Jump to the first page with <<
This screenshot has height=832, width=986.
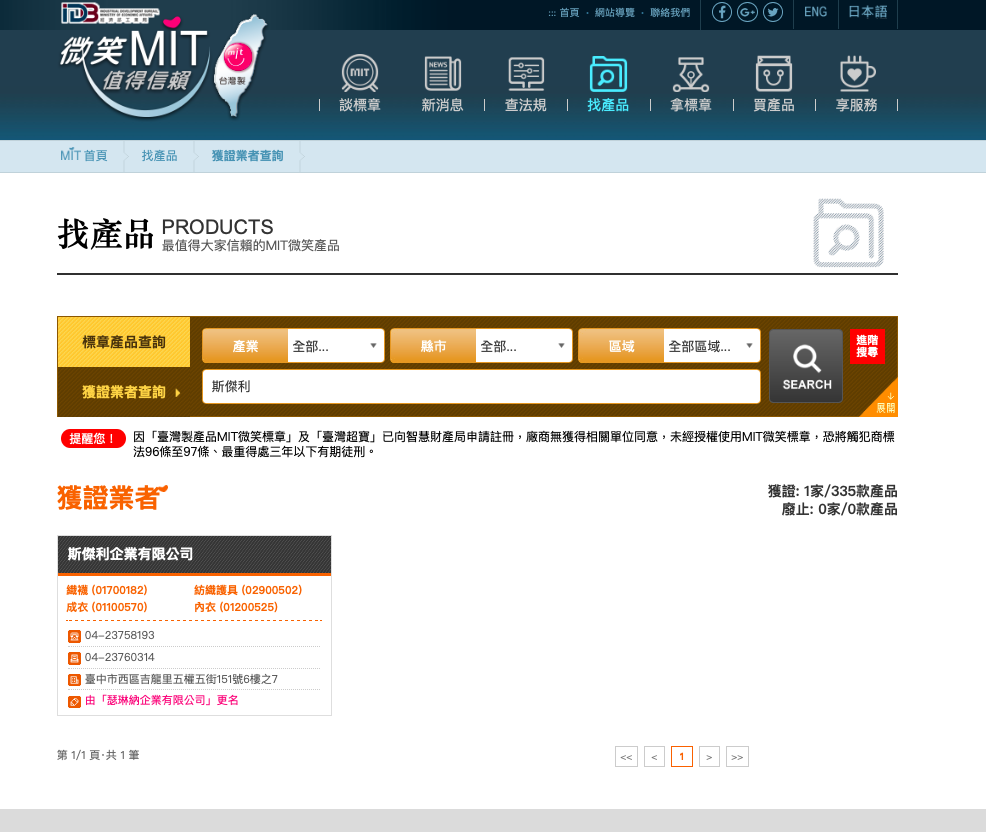(x=626, y=757)
